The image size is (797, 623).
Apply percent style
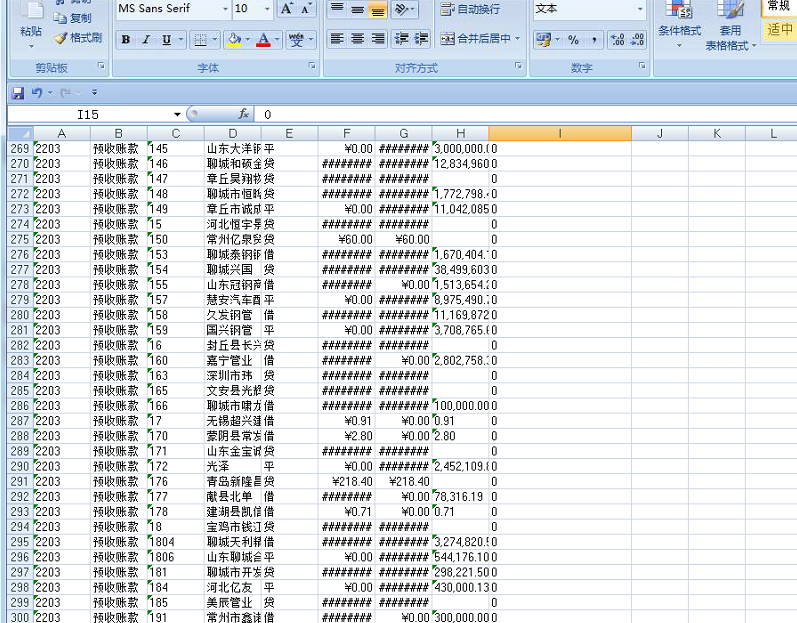pyautogui.click(x=573, y=40)
